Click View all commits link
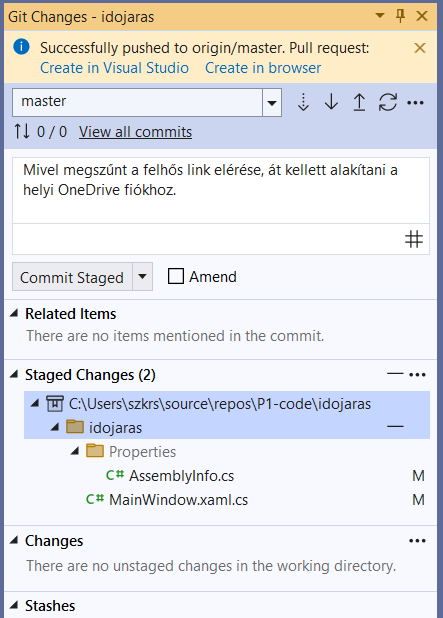 [135, 132]
